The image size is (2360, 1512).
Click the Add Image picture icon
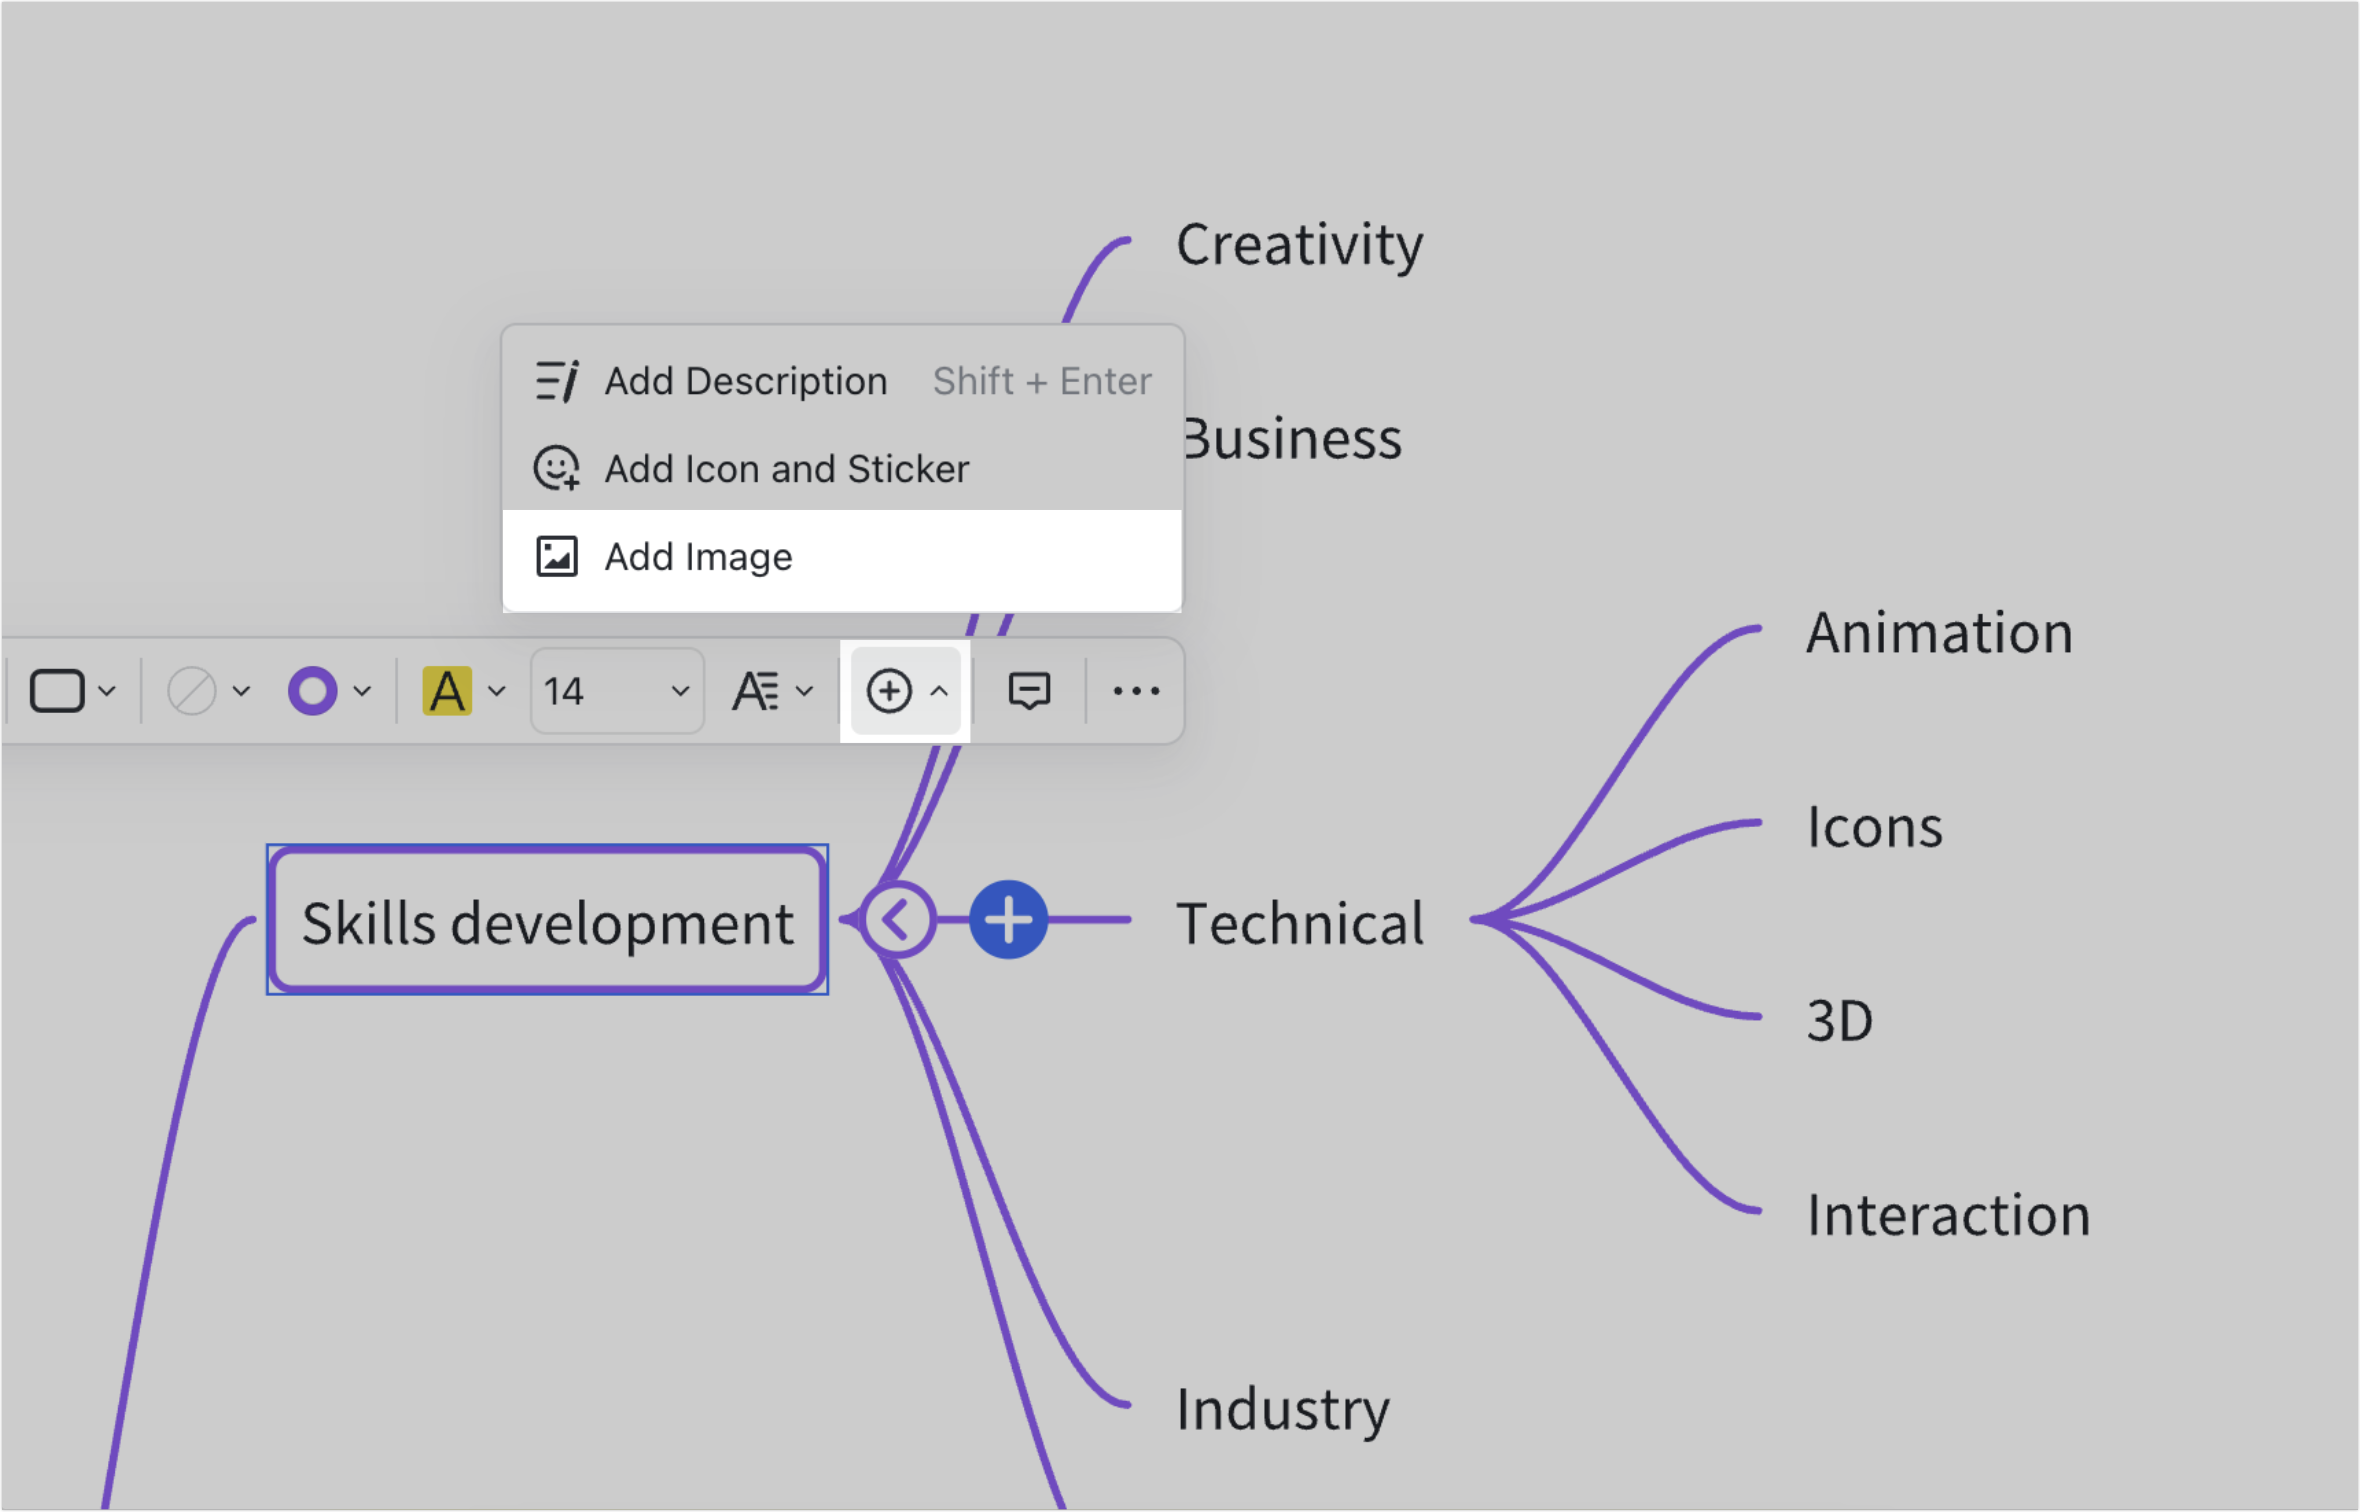click(x=557, y=557)
